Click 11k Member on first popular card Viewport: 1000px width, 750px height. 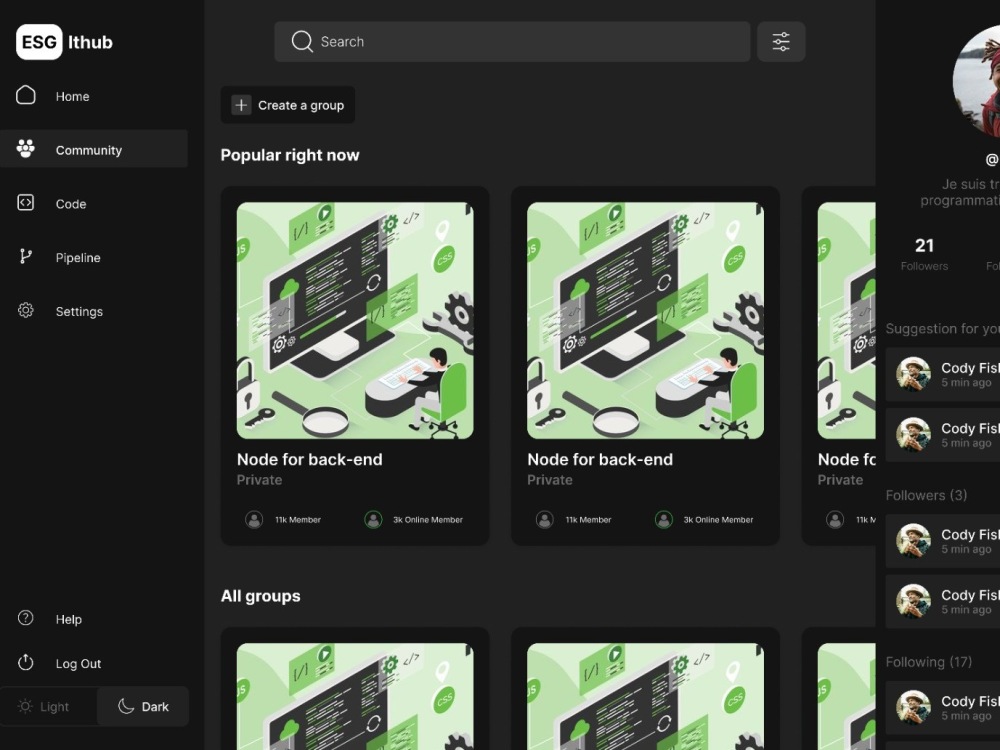298,520
